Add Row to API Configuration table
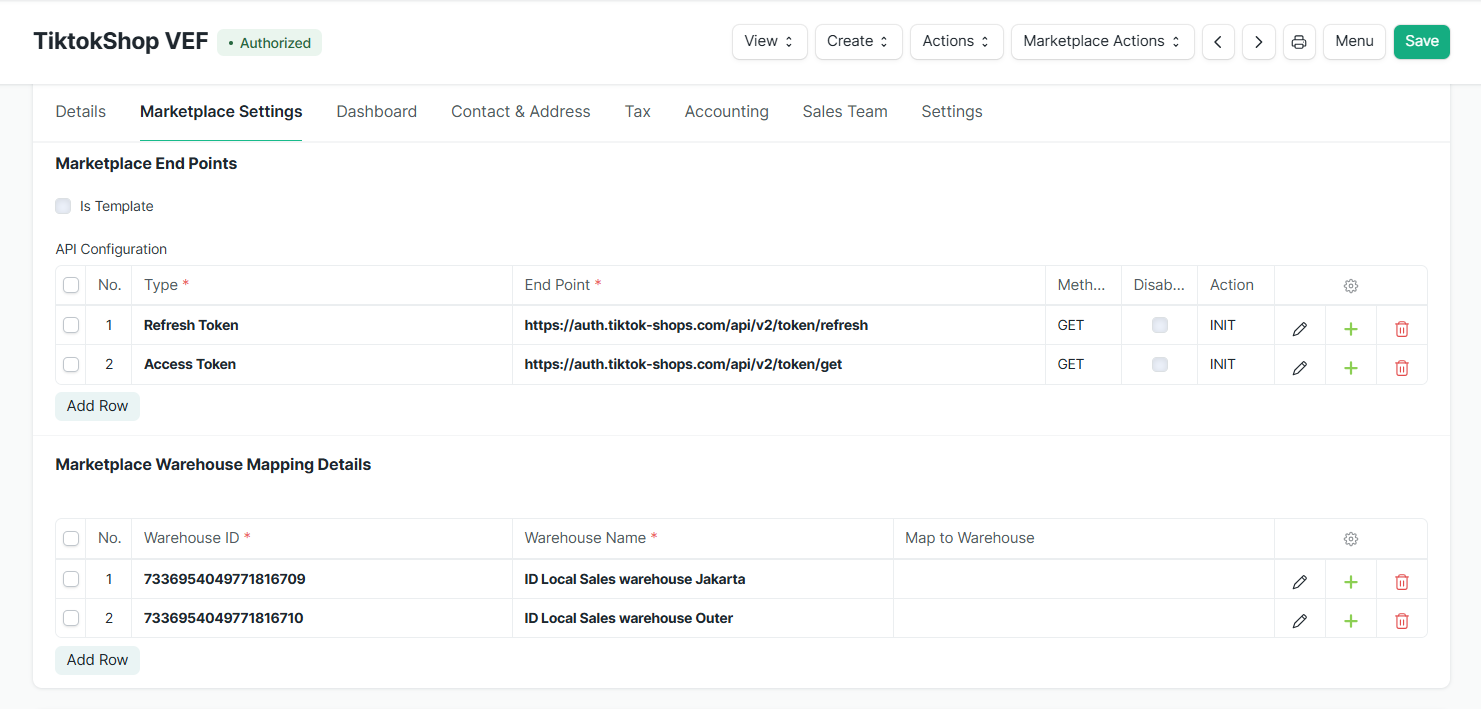Image resolution: width=1481 pixels, height=709 pixels. pos(97,406)
